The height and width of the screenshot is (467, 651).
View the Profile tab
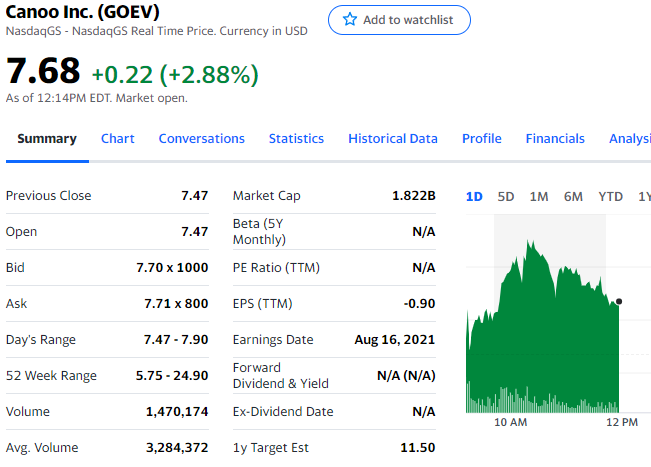tap(482, 138)
